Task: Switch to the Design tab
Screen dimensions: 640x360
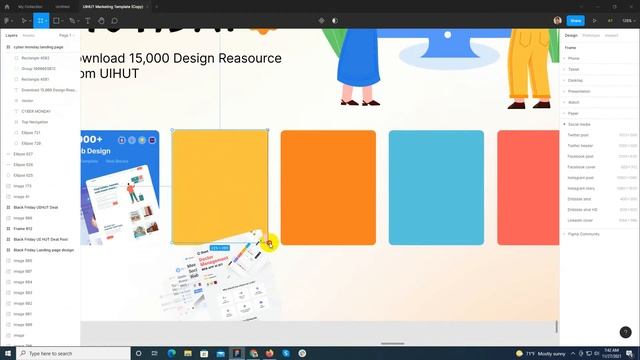Action: (x=571, y=36)
